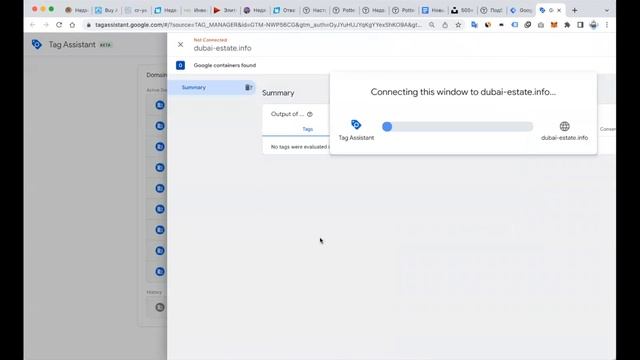
Task: Go back in browser history
Action: pos(33,25)
